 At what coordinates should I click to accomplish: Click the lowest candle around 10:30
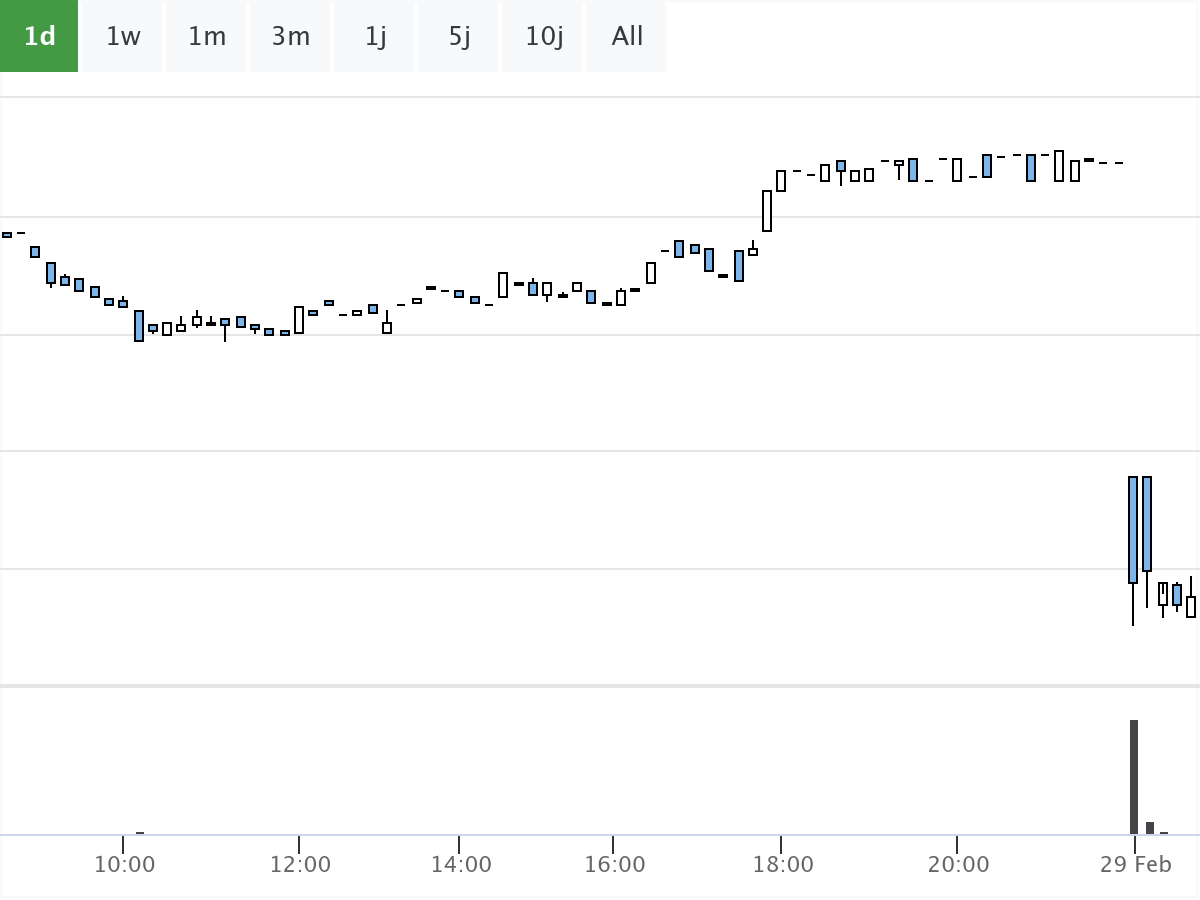pos(139,325)
